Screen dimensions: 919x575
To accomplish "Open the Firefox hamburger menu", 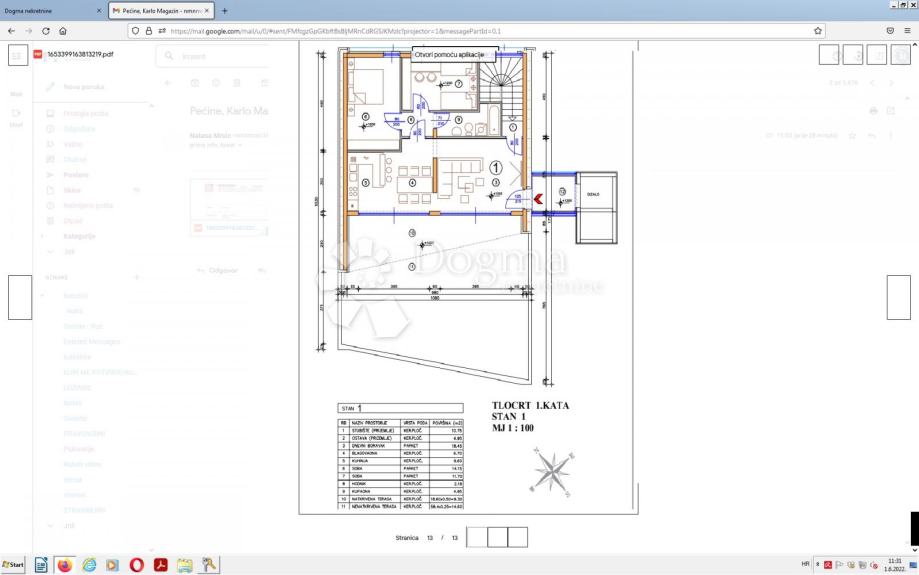I will click(909, 31).
